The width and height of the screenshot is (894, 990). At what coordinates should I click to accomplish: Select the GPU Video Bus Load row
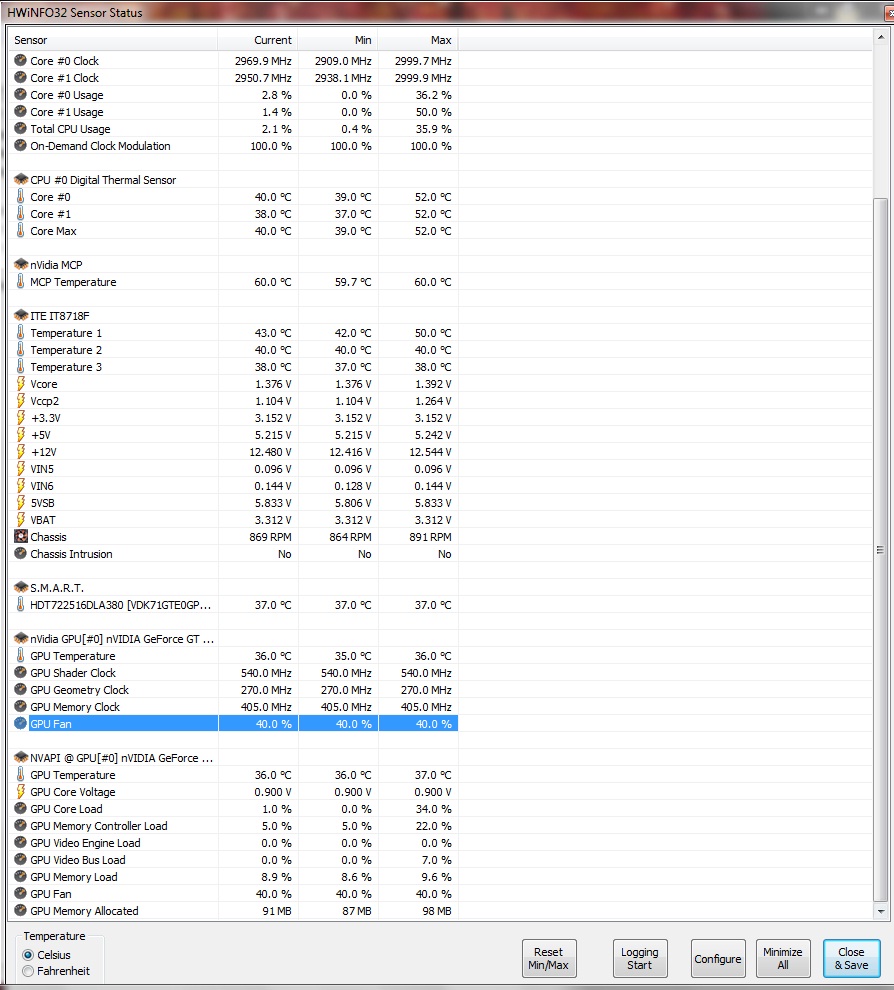point(234,860)
